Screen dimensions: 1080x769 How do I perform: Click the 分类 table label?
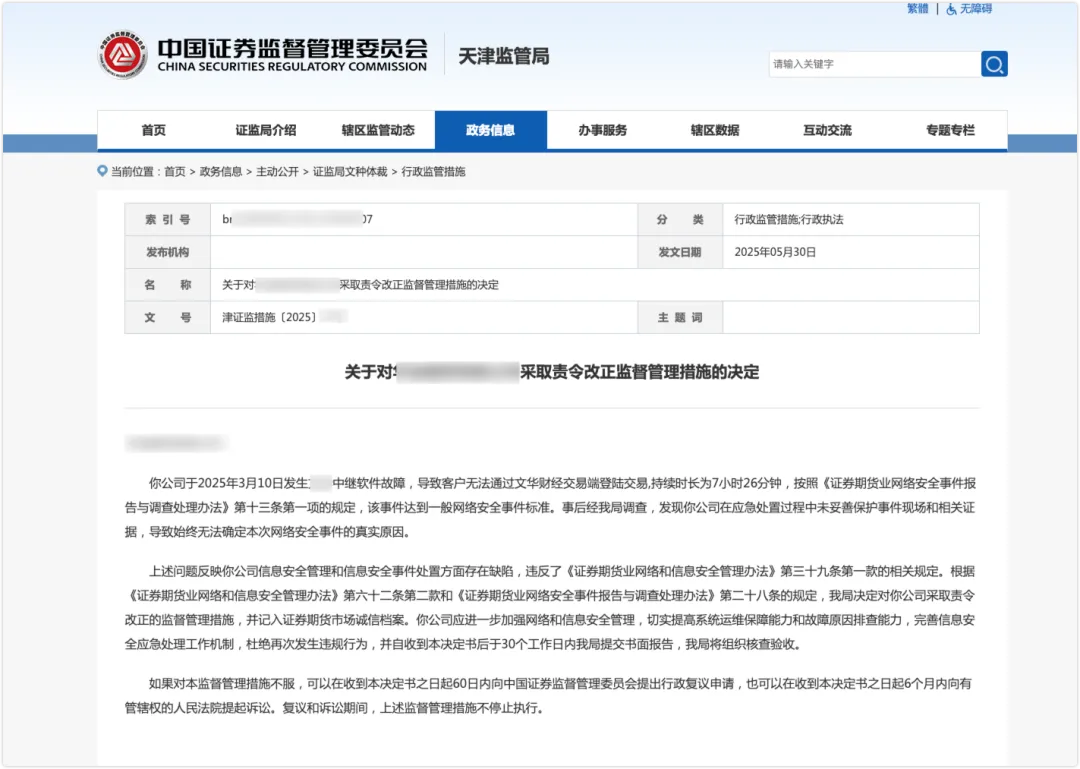(x=680, y=220)
